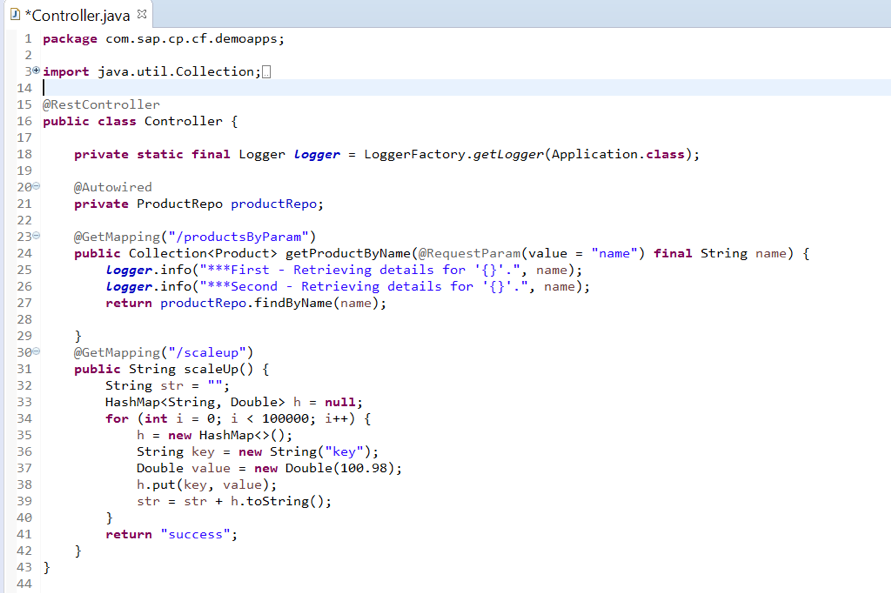
Task: Click Application.class argument on line 18
Action: pos(618,154)
